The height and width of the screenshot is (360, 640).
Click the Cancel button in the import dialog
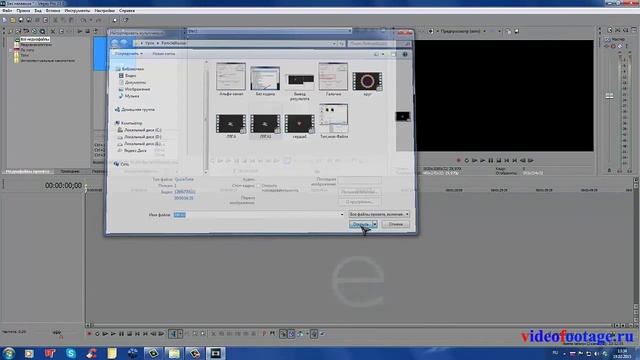(x=396, y=224)
